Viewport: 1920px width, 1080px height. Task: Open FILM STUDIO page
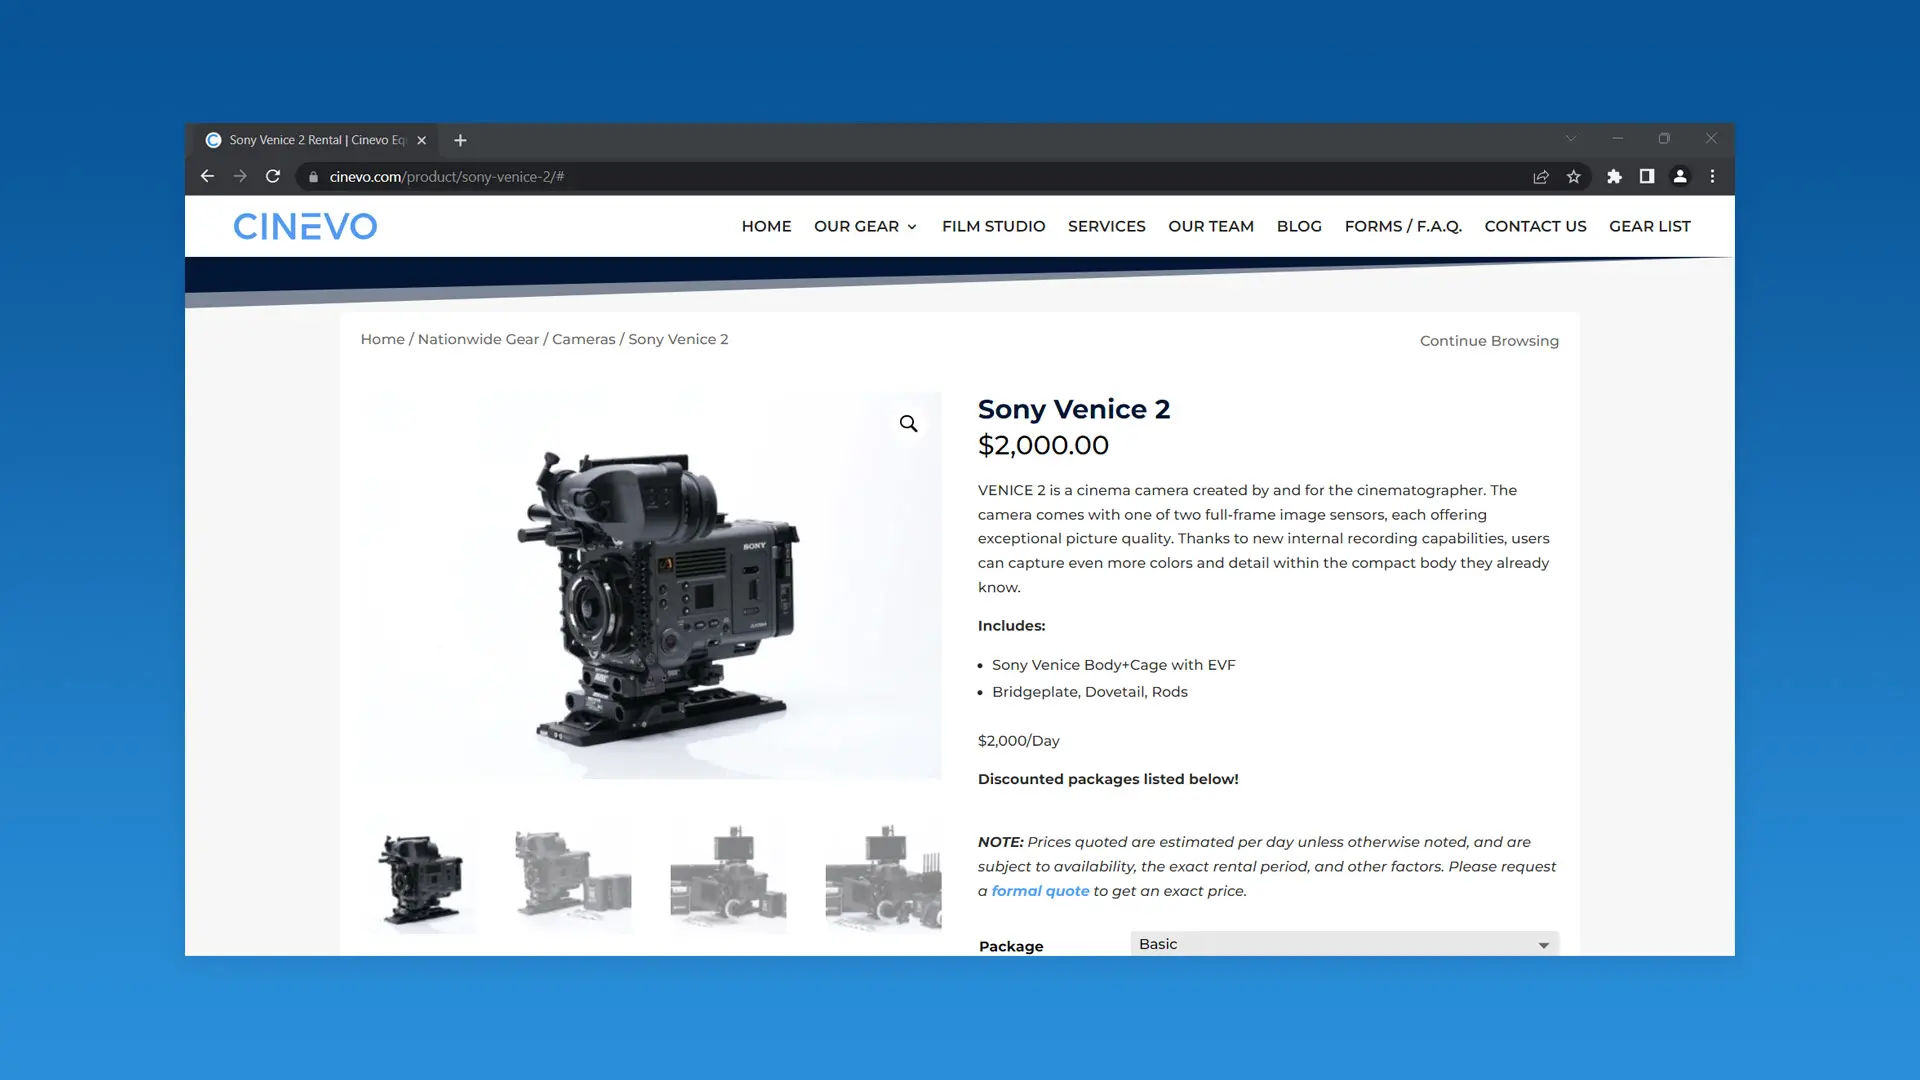click(993, 226)
